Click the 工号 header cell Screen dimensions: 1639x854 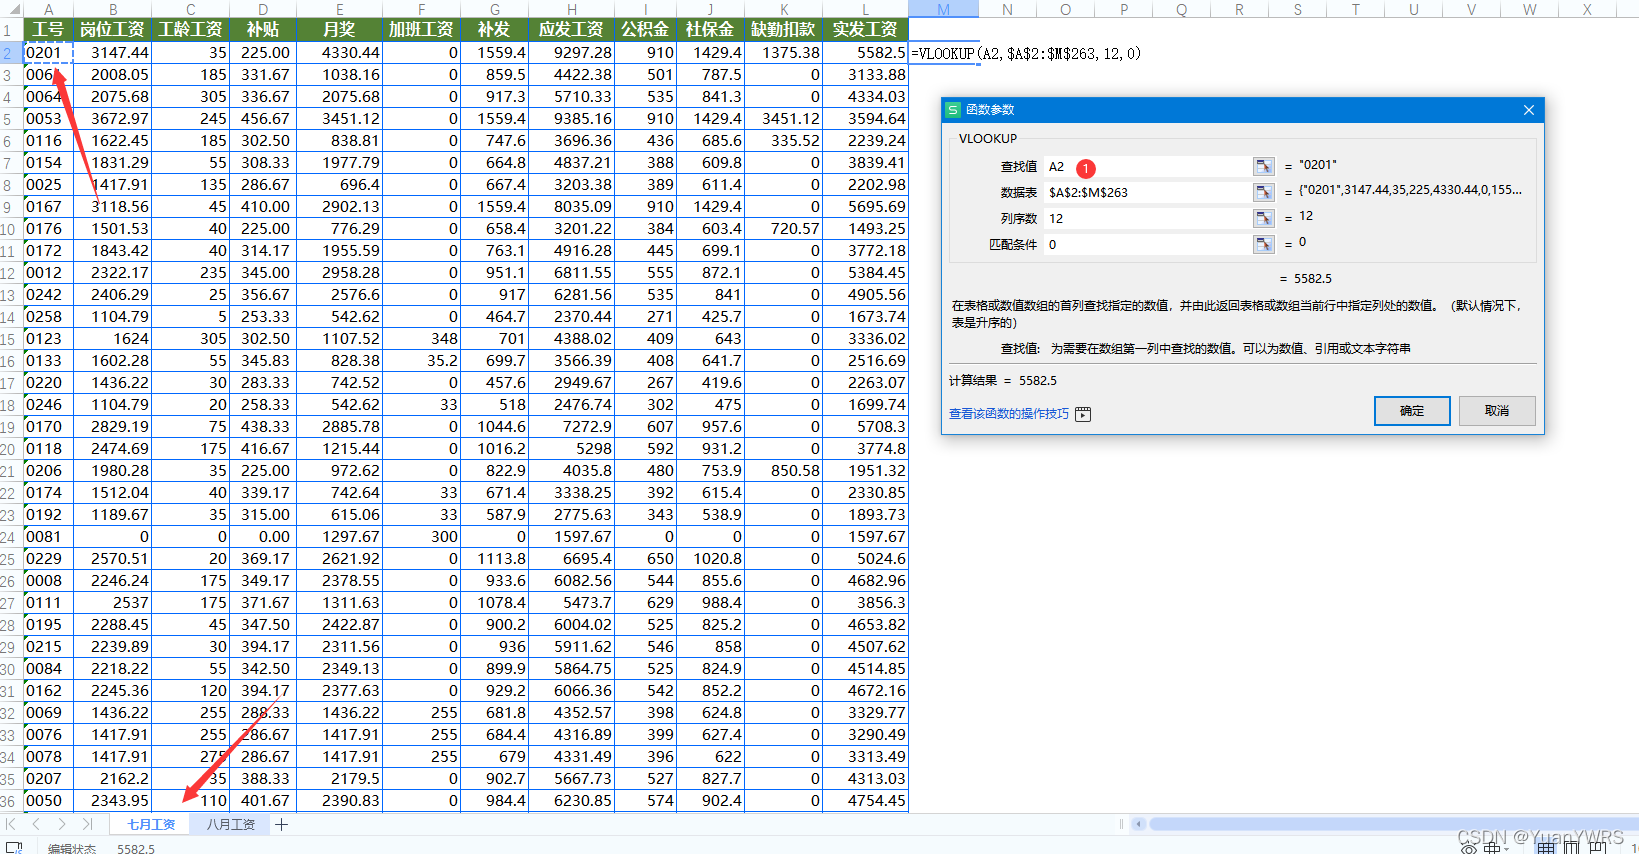48,30
